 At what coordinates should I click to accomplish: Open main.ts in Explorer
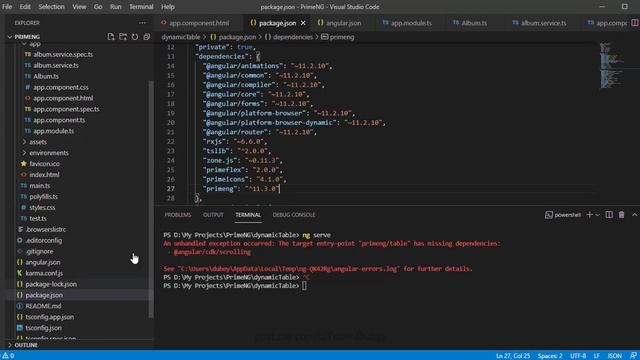pos(40,186)
